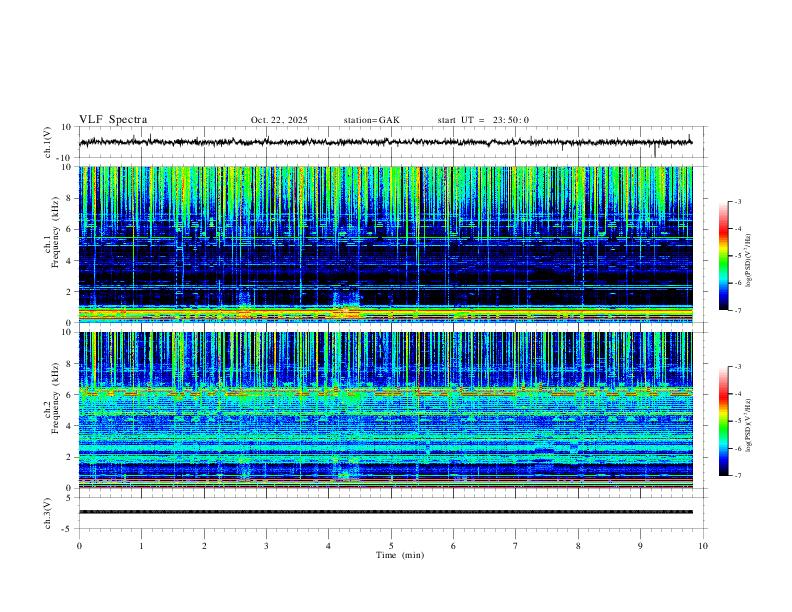The width and height of the screenshot is (792, 612).
Task: Click the "VLF Spectra" title text
Action: [113, 120]
